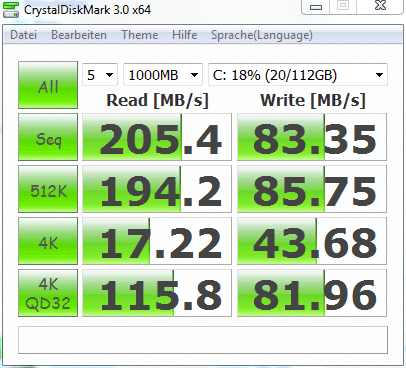Expand the test size dropdown showing 1000MB
406x368 pixels.
[x=163, y=75]
